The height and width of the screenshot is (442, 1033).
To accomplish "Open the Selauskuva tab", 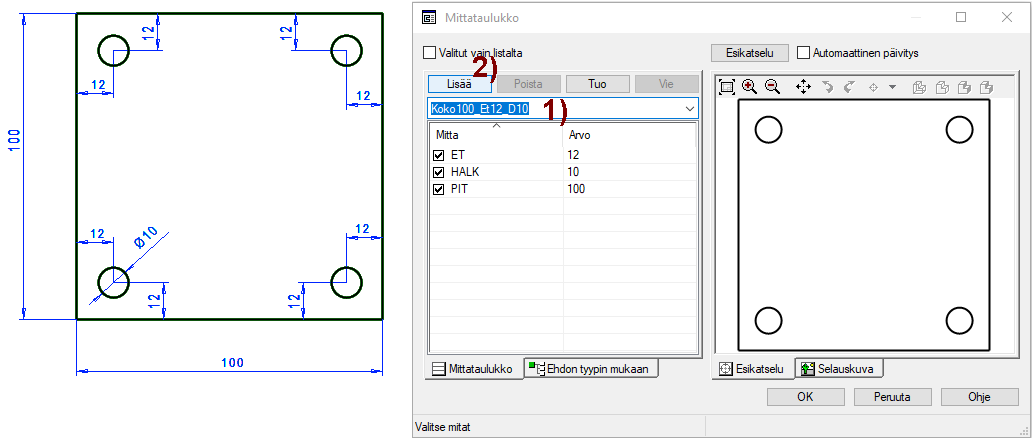I will 838,369.
